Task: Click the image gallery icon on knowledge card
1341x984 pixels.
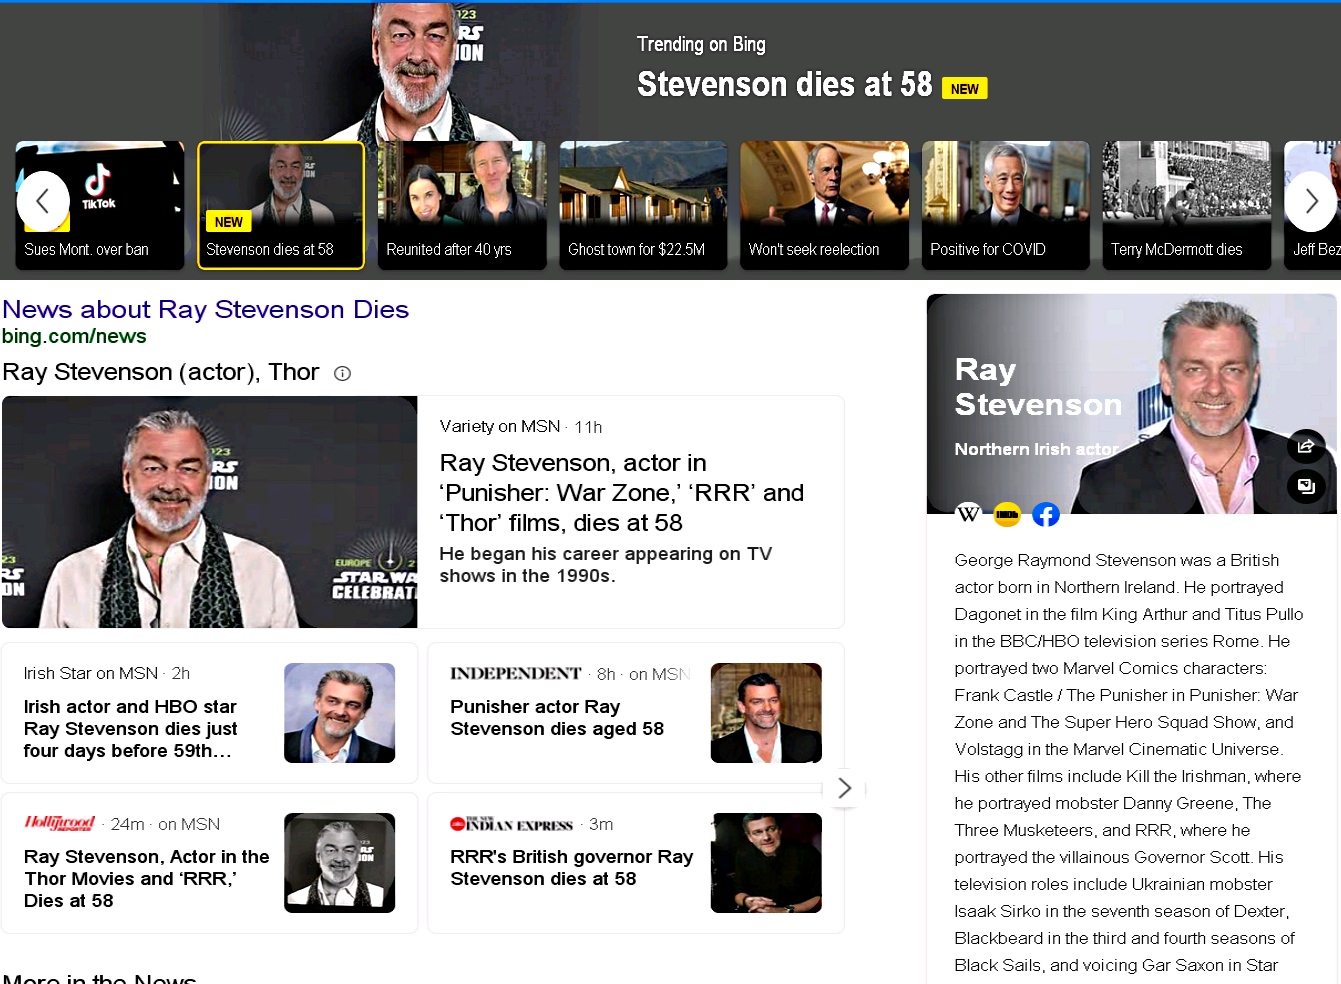Action: tap(1306, 486)
